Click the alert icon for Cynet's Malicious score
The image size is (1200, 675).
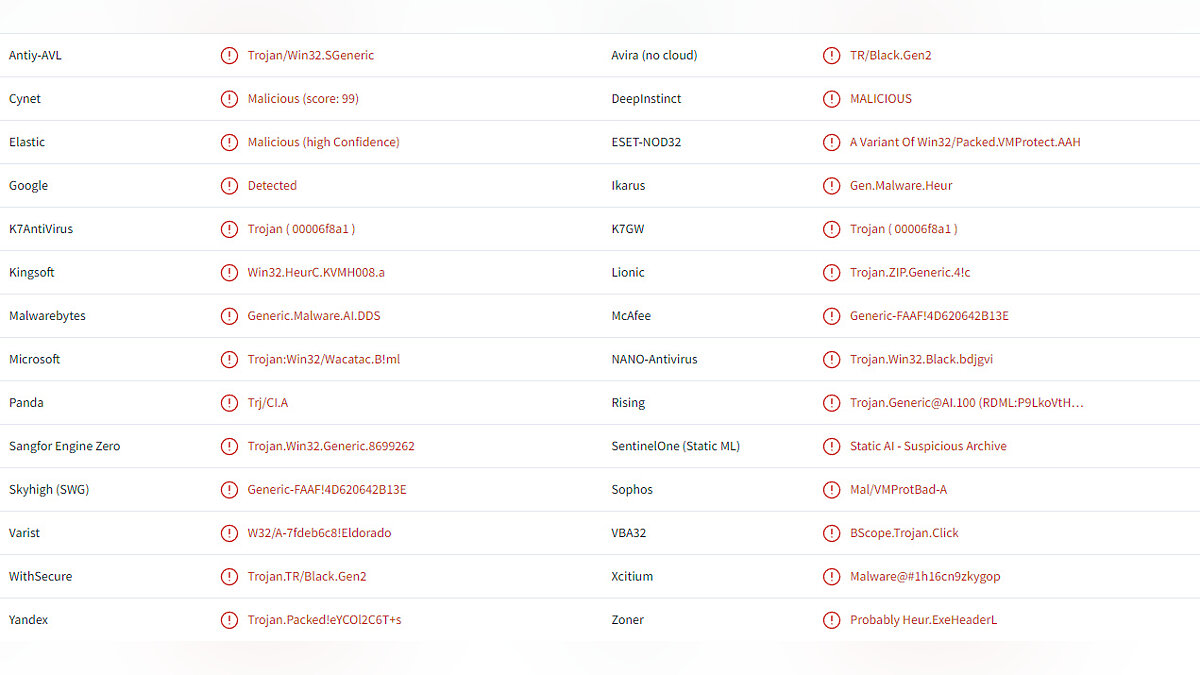[x=229, y=99]
